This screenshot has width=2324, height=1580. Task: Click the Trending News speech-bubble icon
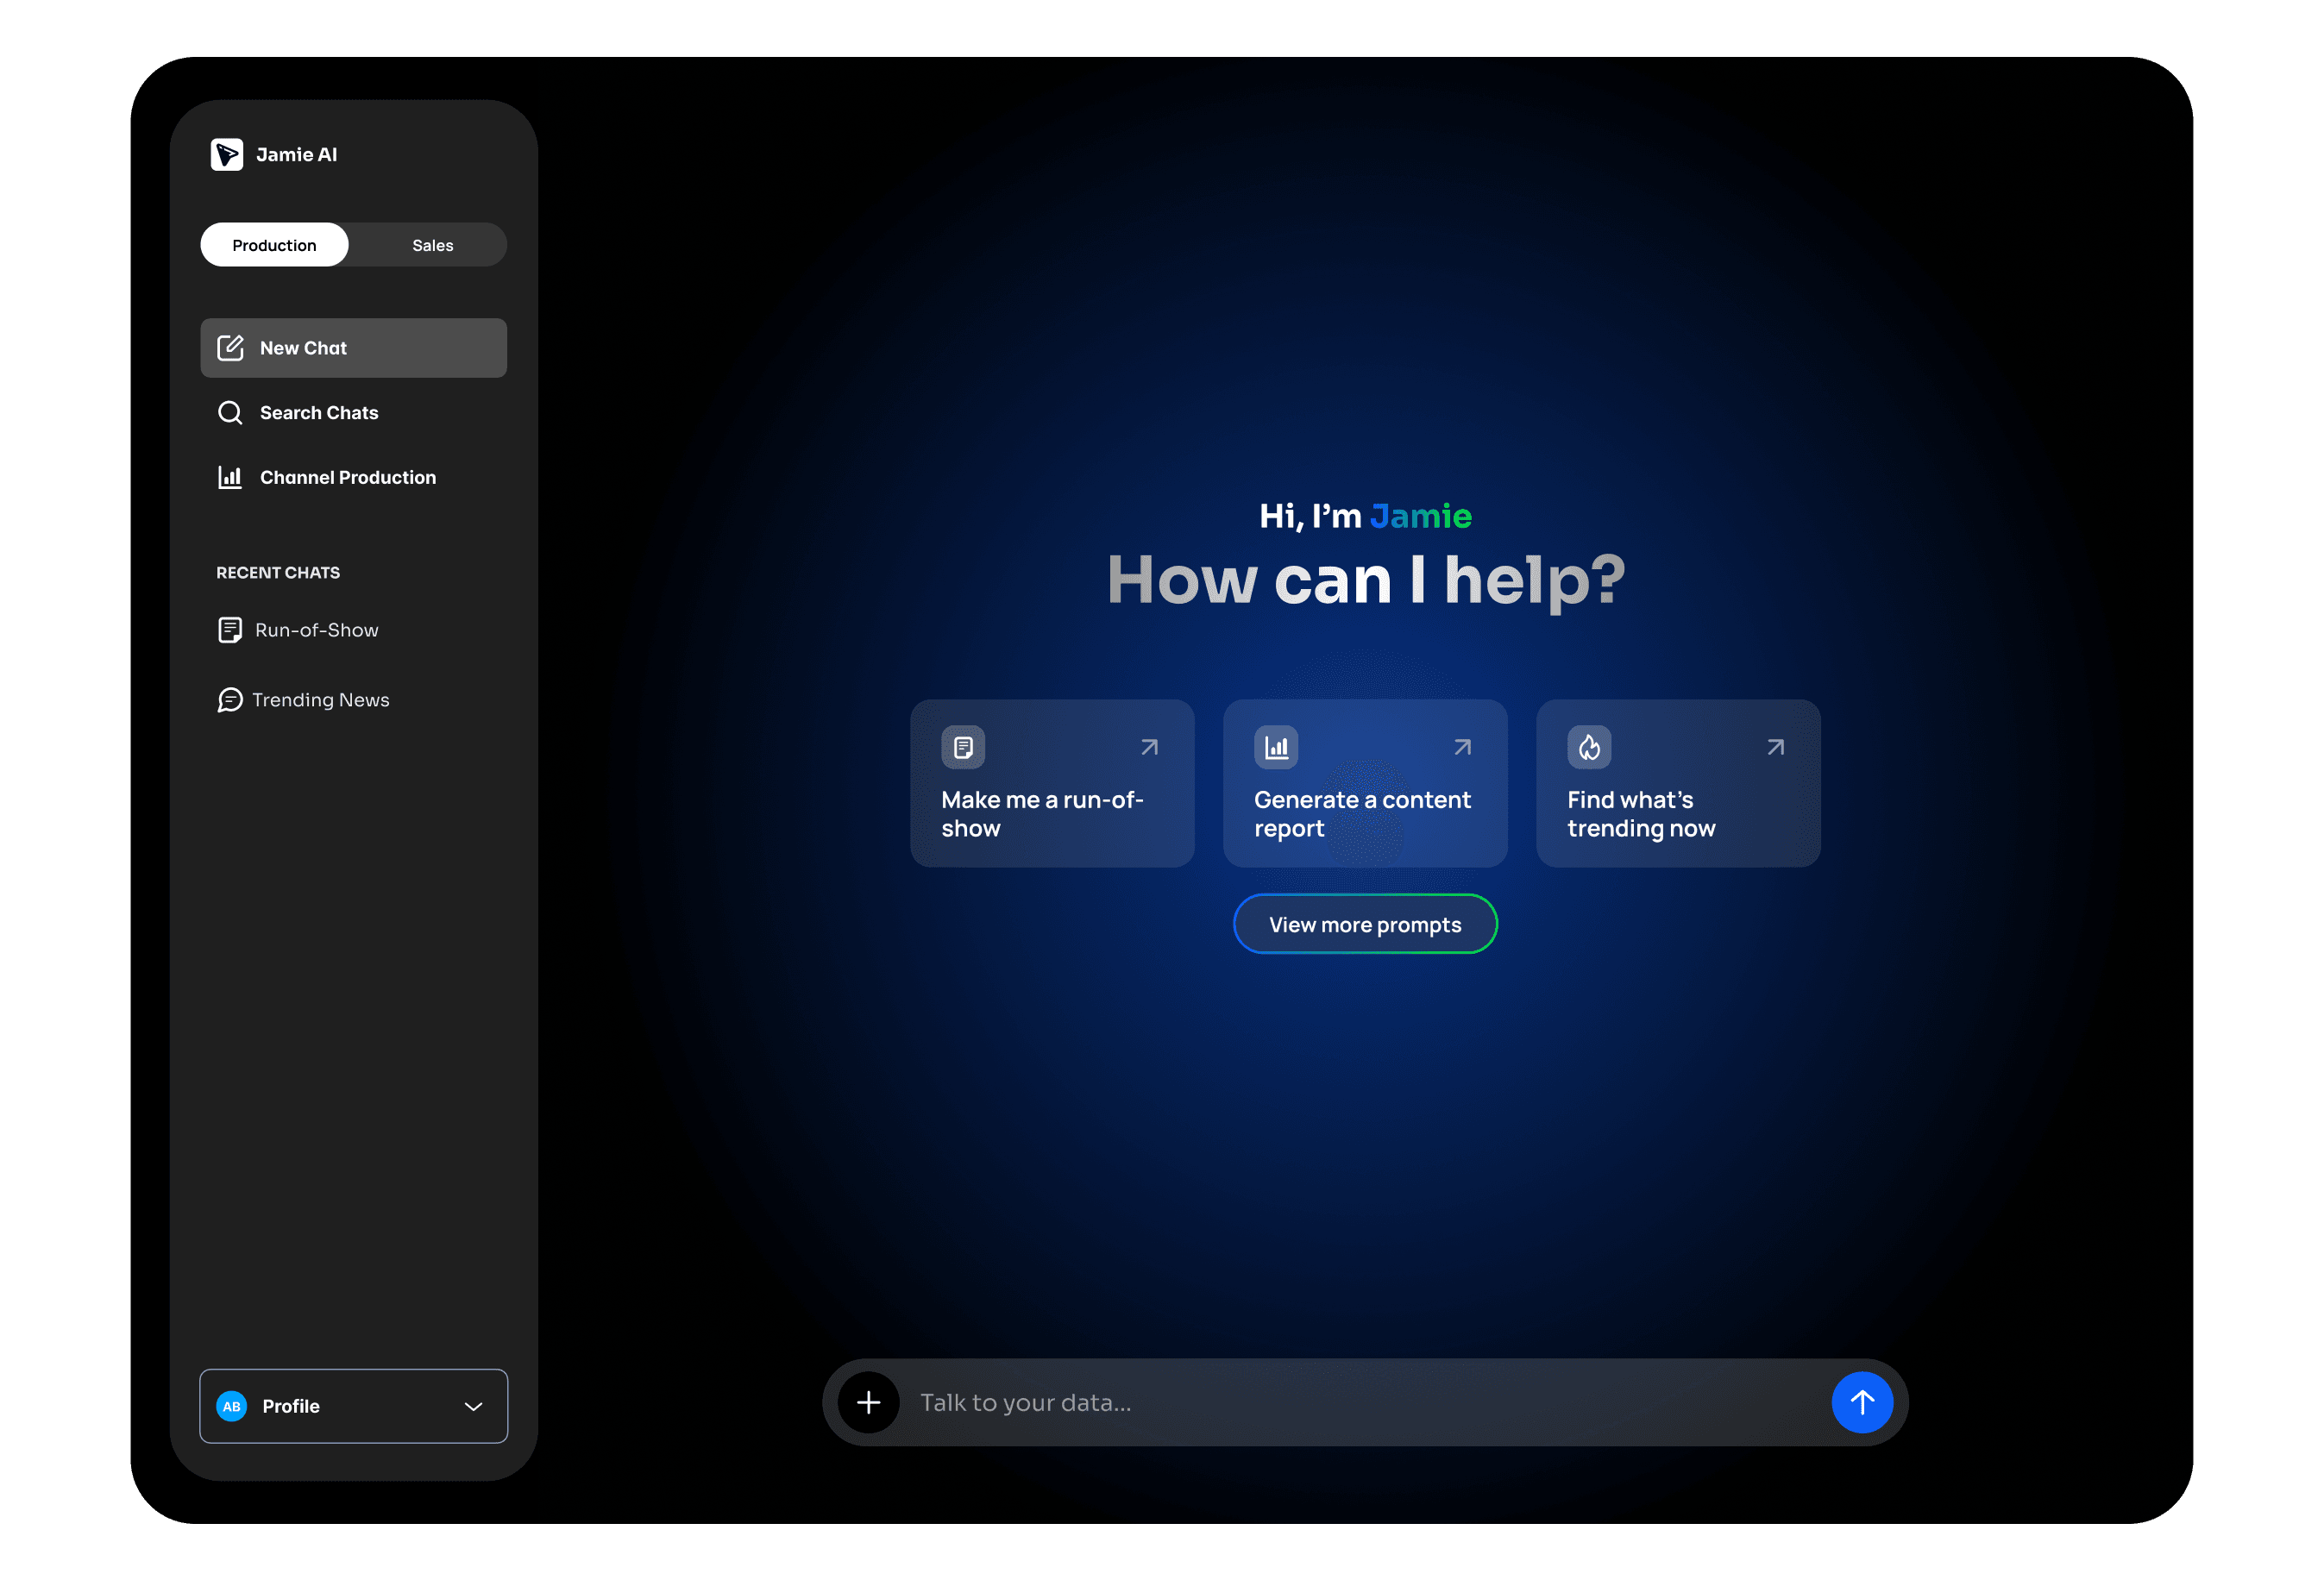230,699
